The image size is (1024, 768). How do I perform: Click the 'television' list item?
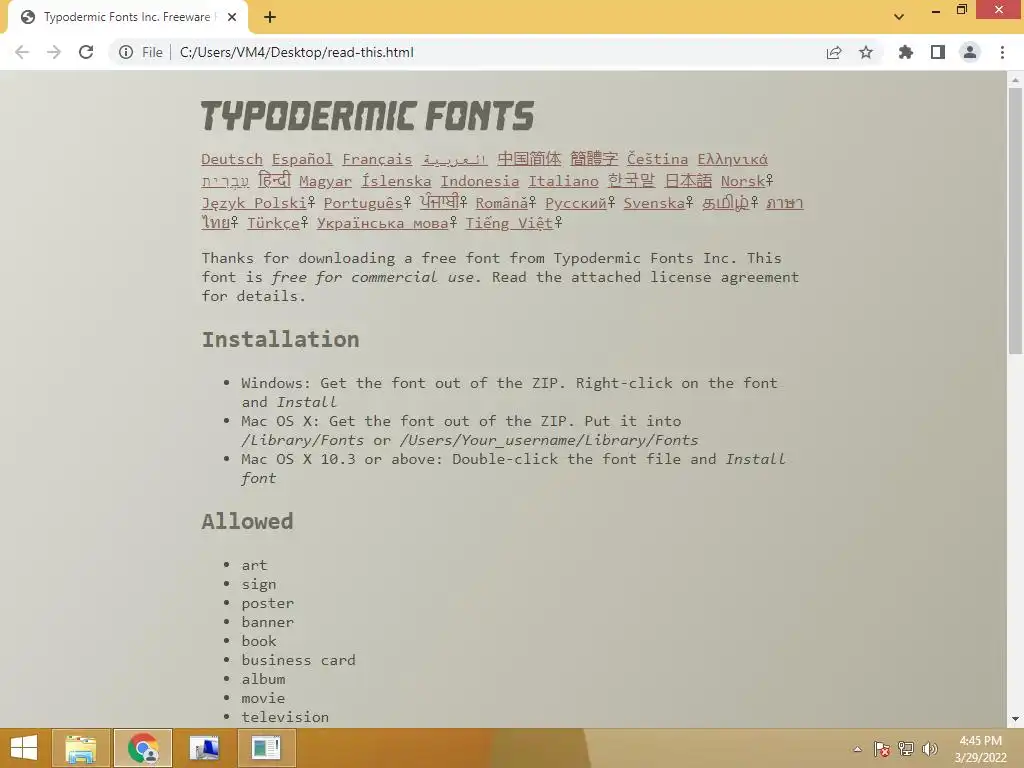tap(285, 717)
